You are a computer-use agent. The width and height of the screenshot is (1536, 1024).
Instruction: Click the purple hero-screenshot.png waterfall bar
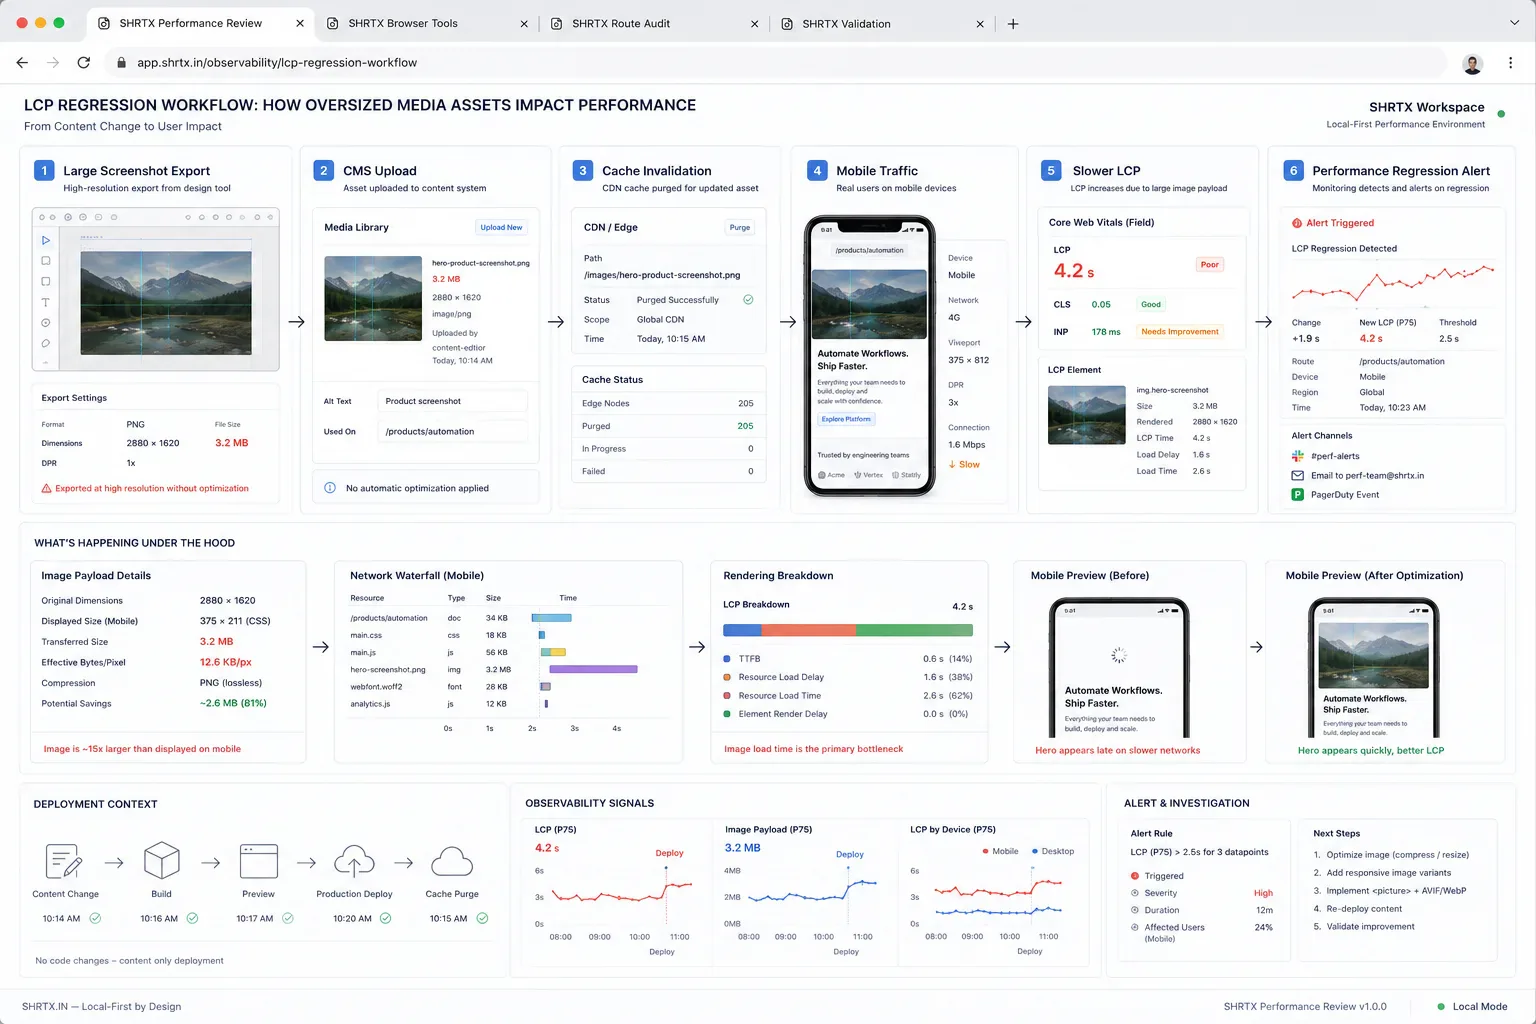[593, 669]
